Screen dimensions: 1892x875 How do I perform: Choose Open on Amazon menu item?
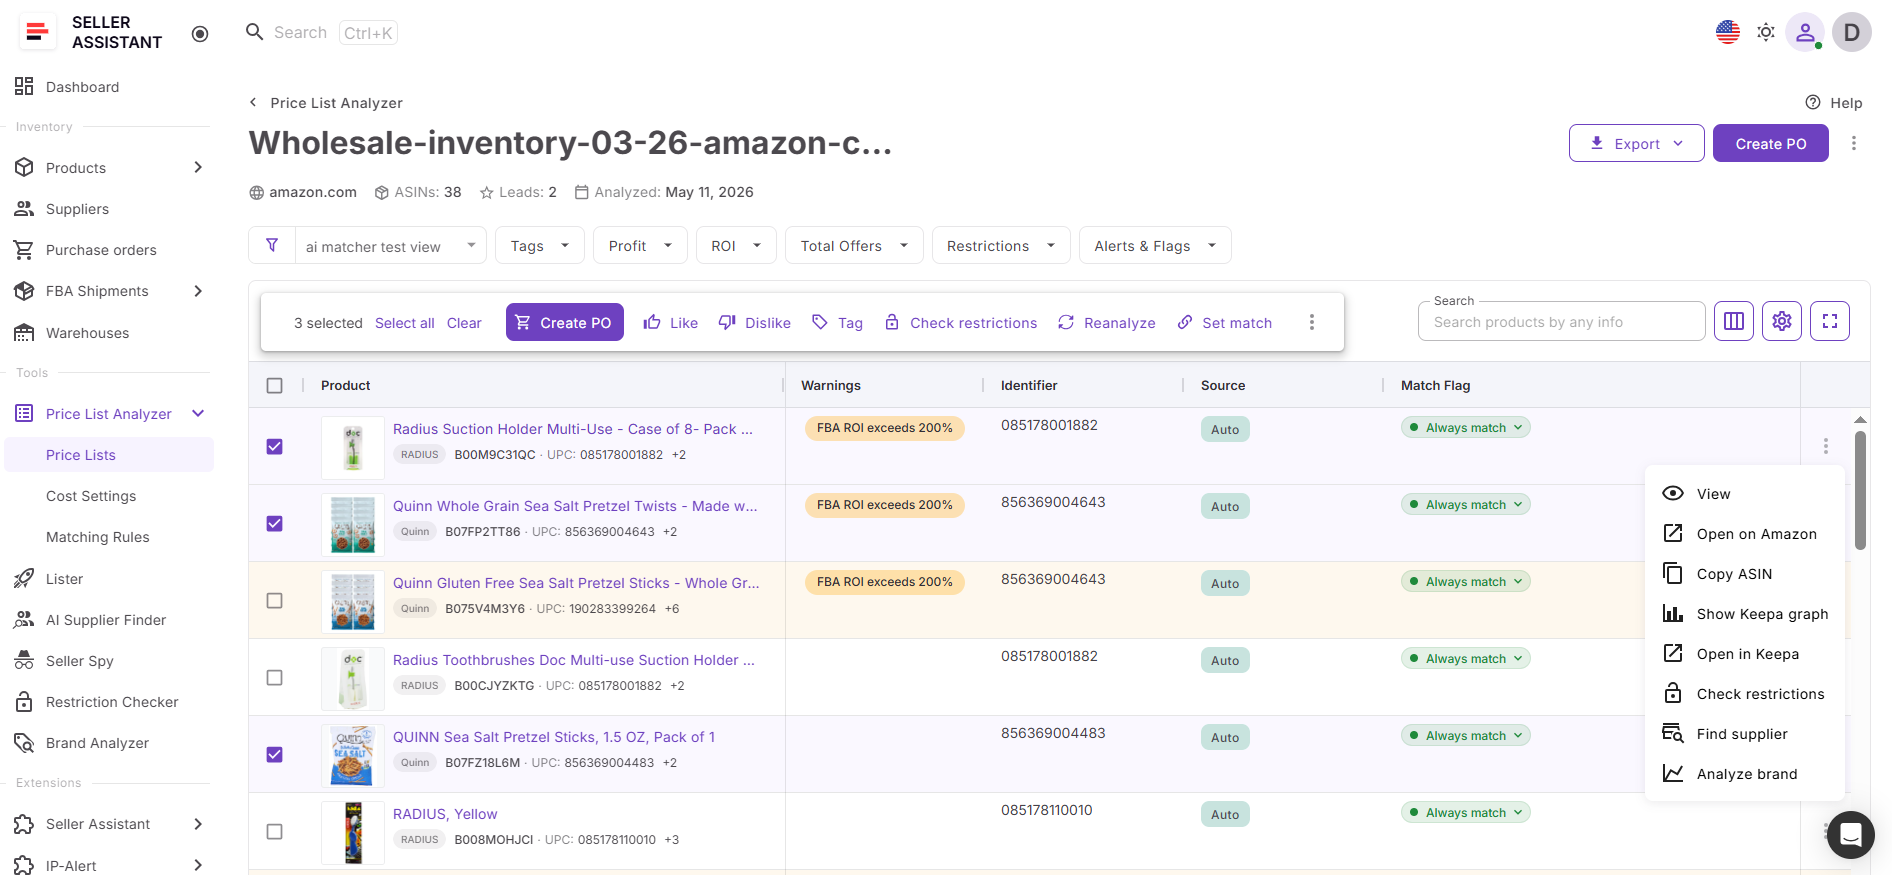click(x=1745, y=534)
